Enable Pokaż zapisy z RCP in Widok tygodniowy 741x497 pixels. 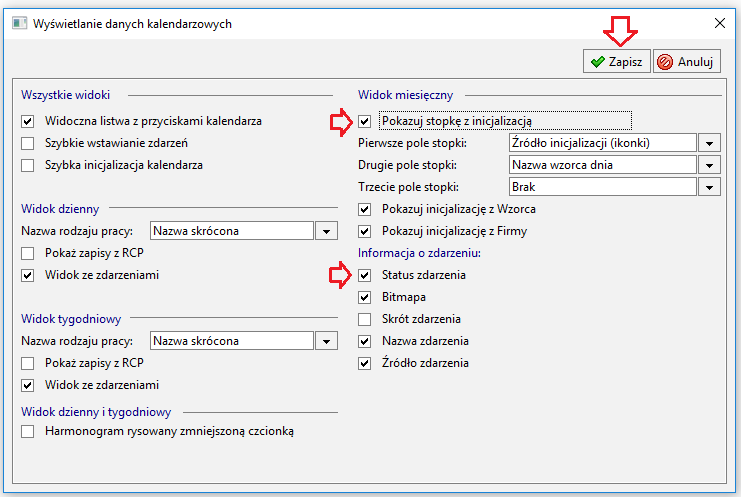[x=27, y=364]
